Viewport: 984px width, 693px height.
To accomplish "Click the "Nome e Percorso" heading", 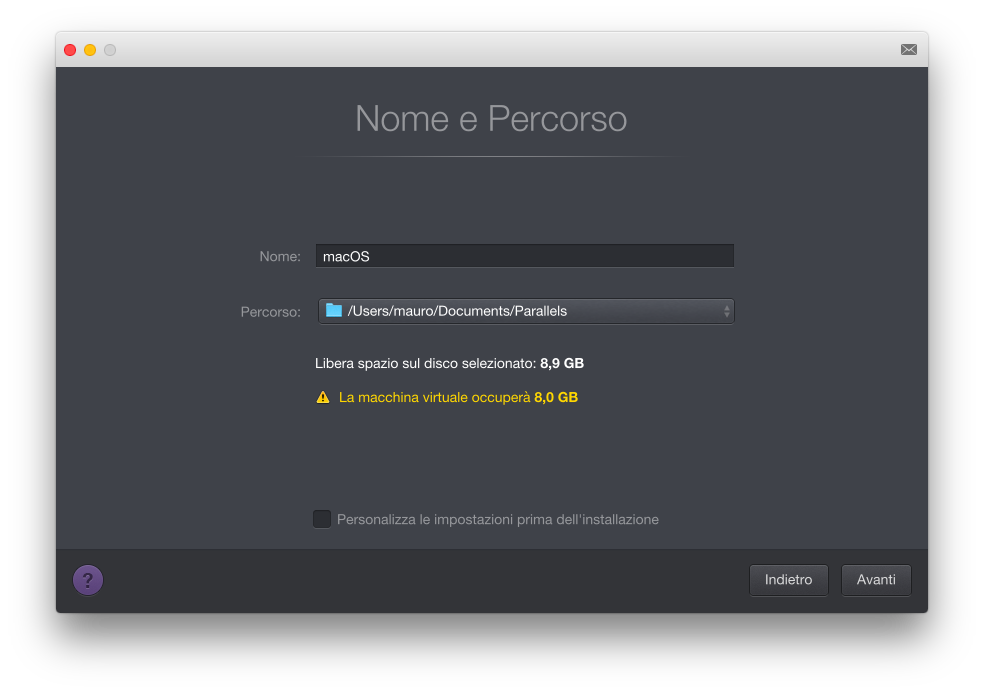I will pos(491,119).
